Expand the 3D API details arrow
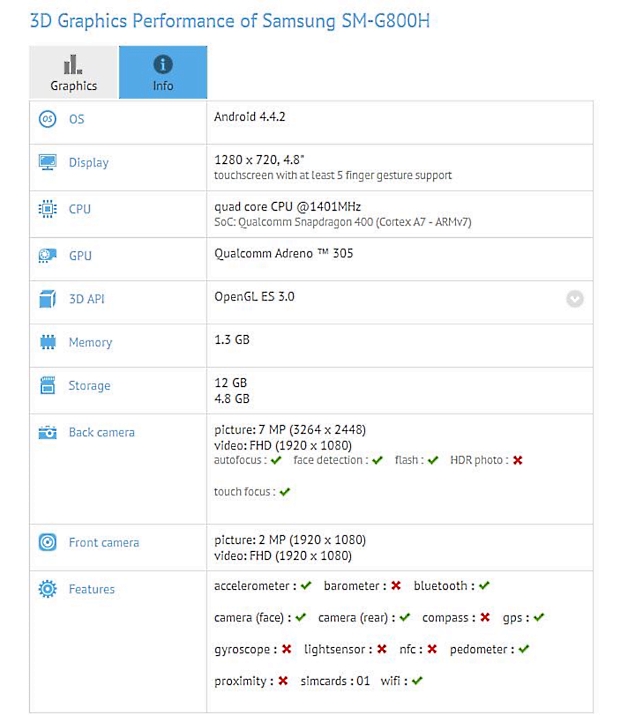628x715 pixels. pos(574,299)
